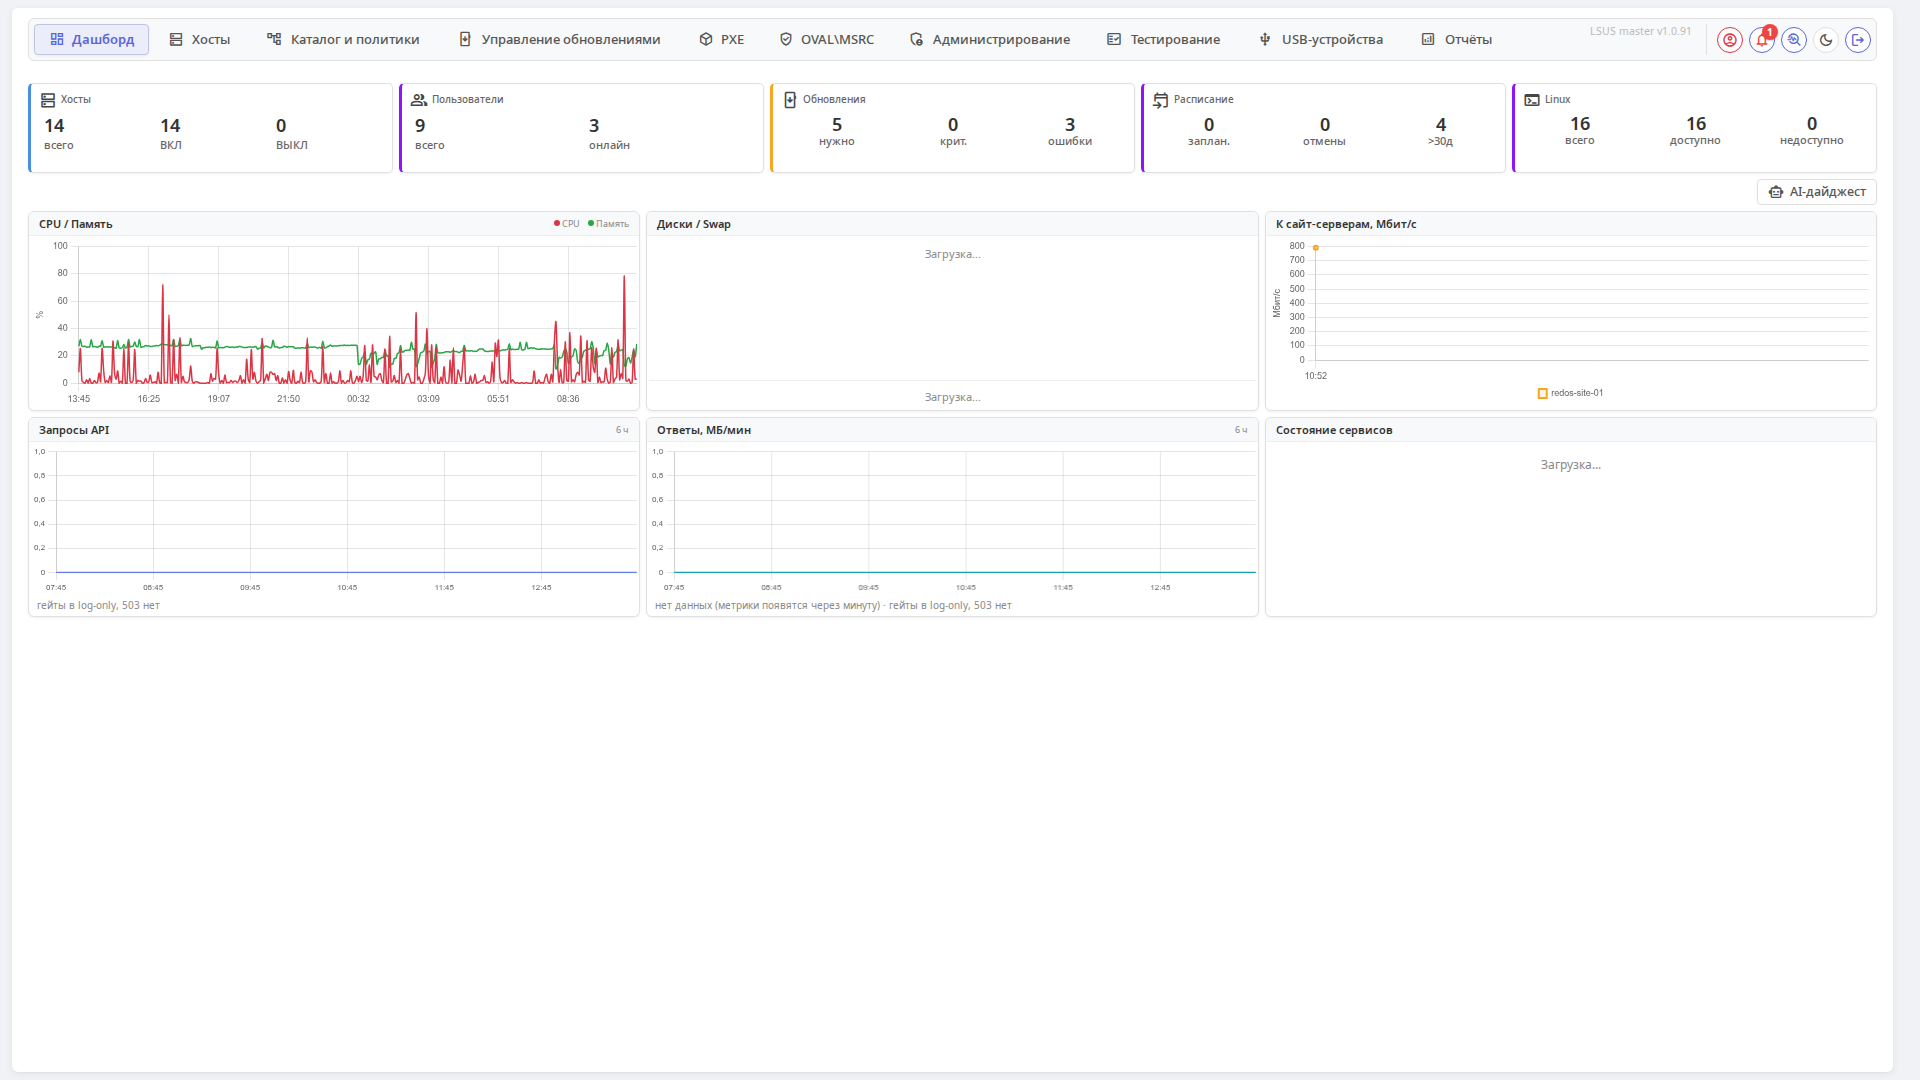
Task: Open the PXE section
Action: click(721, 40)
